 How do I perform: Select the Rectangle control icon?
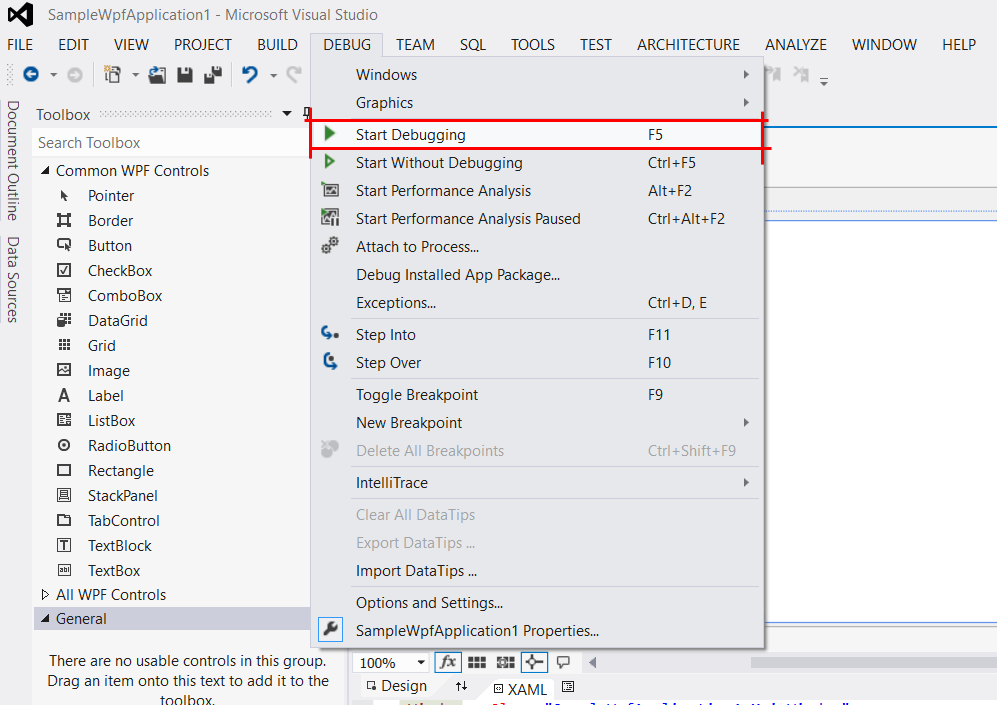coord(64,470)
